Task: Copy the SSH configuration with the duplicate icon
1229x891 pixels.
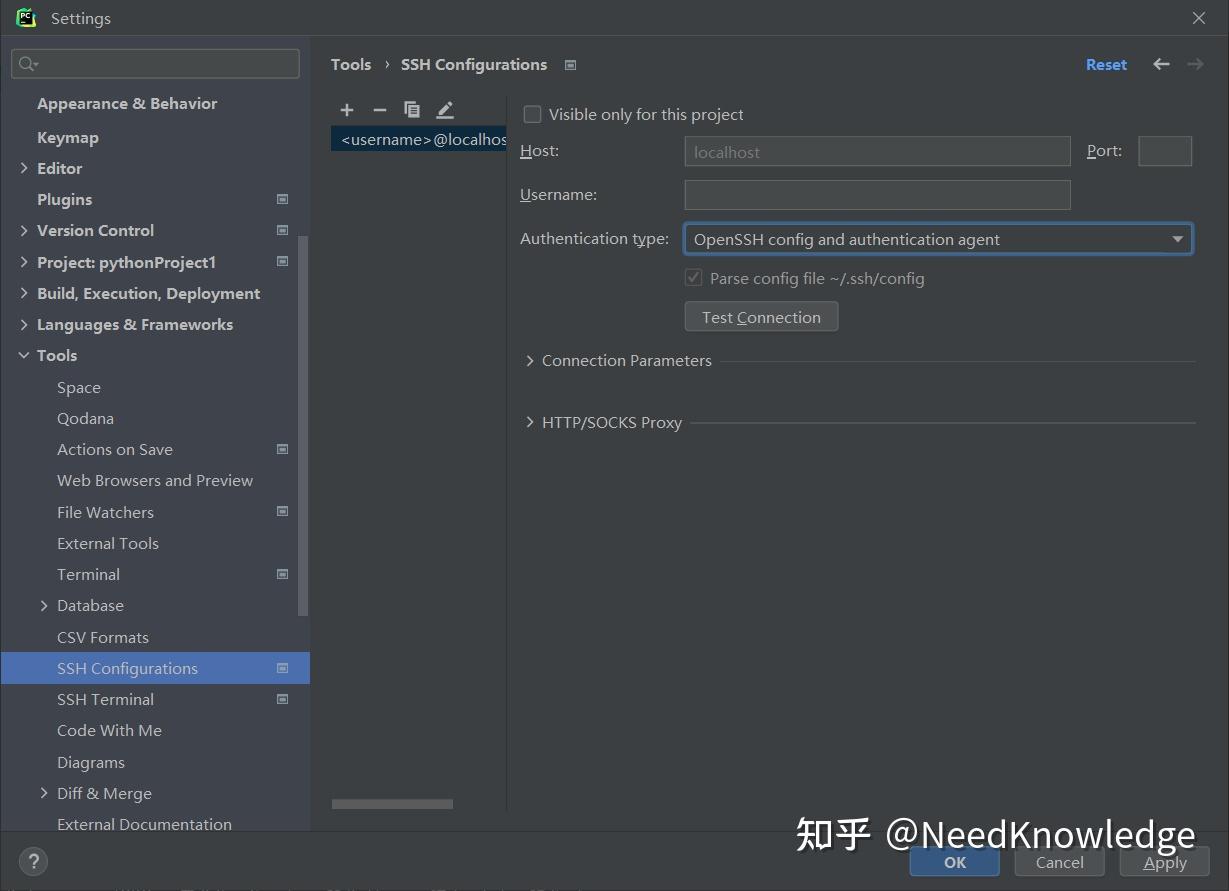Action: pyautogui.click(x=412, y=110)
